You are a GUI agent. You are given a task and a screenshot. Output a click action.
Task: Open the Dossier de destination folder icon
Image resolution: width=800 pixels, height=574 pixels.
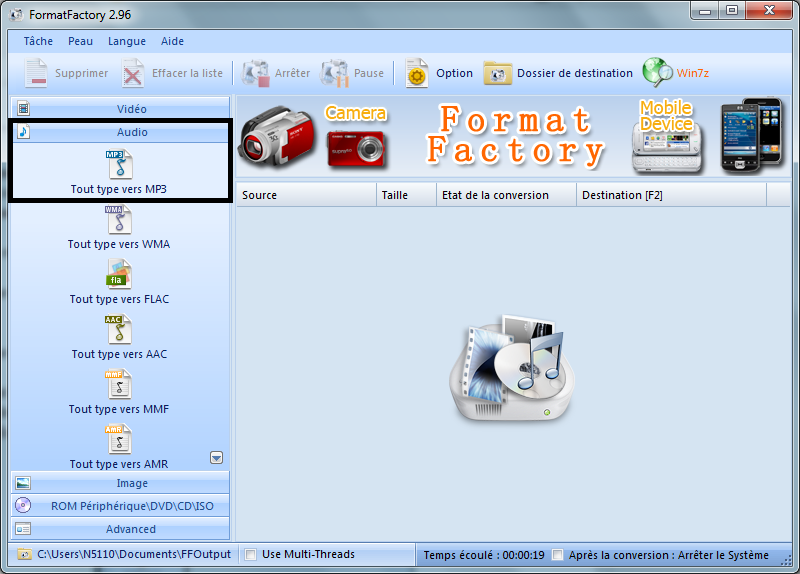click(497, 73)
